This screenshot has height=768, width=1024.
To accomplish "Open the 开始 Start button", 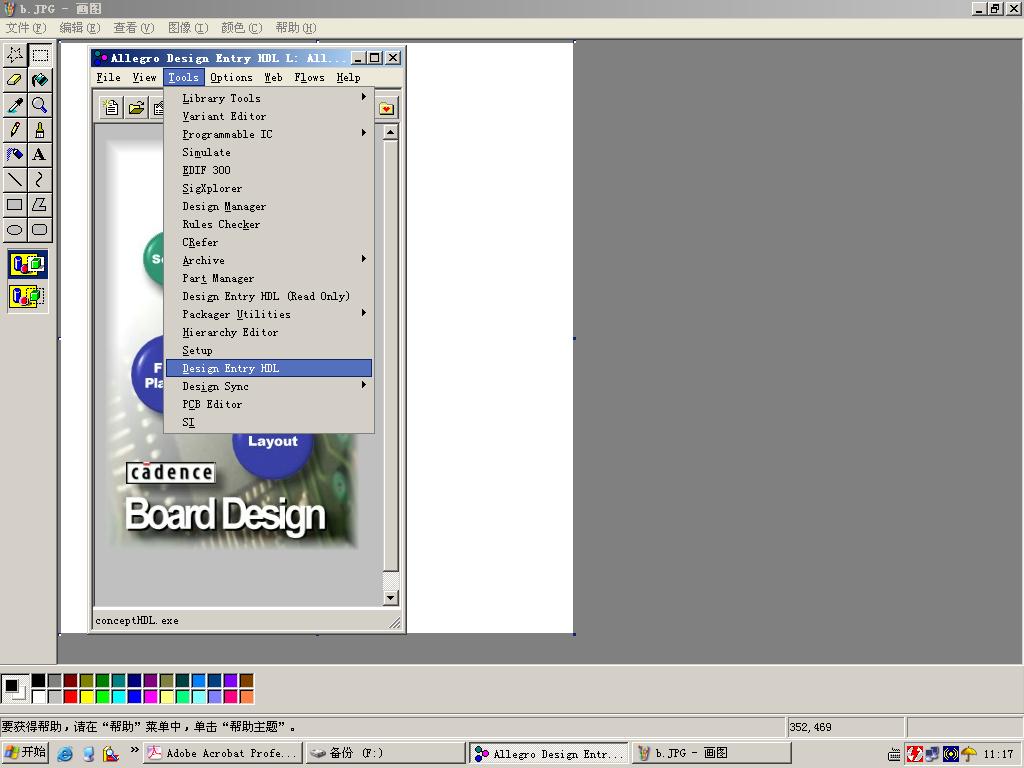I will tap(25, 752).
